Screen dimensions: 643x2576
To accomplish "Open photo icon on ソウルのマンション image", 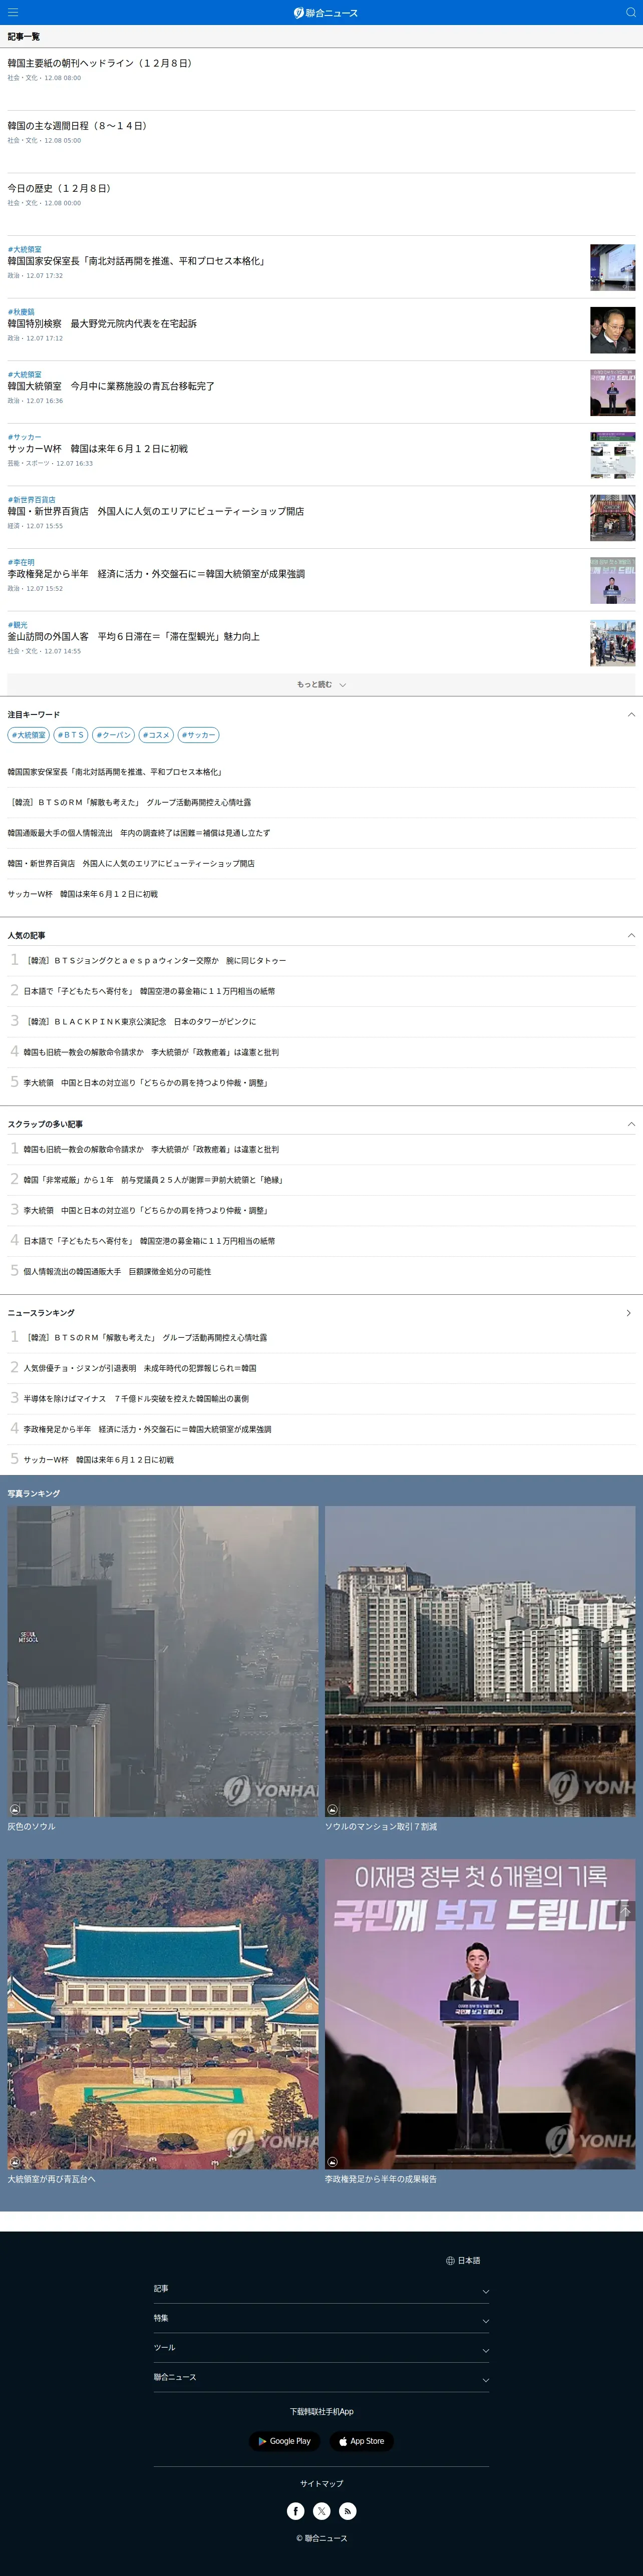I will click(x=332, y=1809).
